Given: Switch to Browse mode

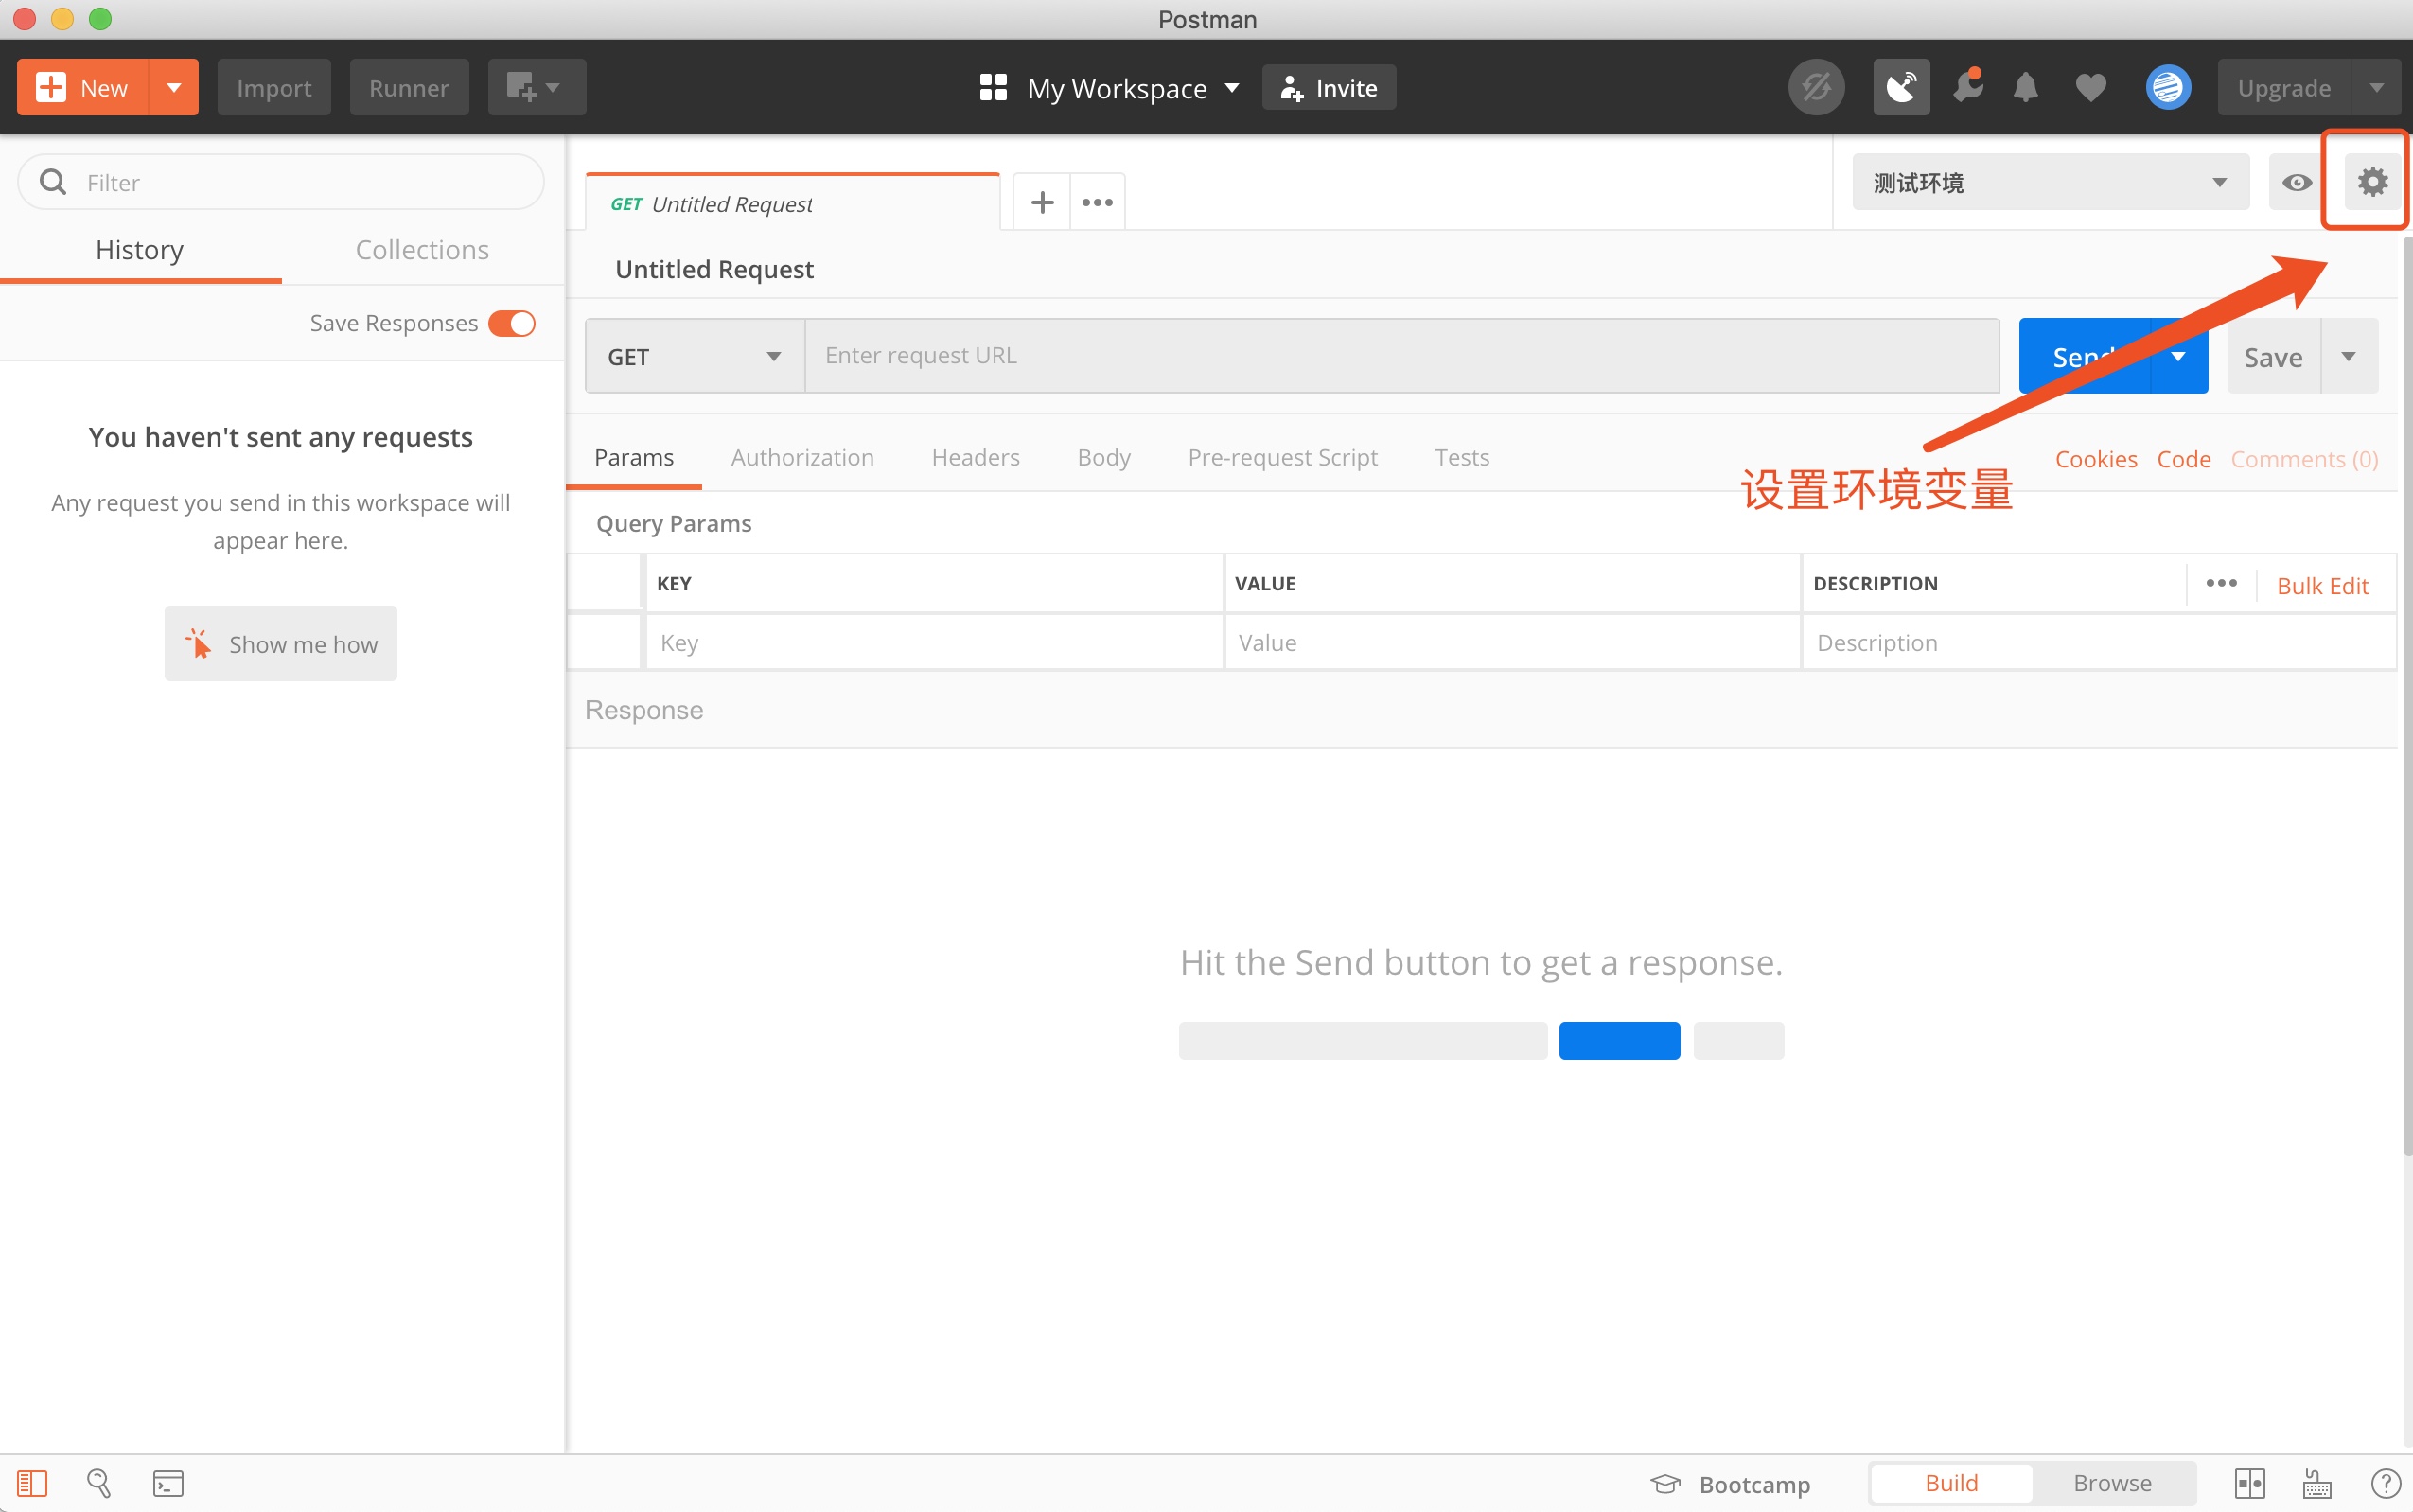Looking at the screenshot, I should [2112, 1483].
